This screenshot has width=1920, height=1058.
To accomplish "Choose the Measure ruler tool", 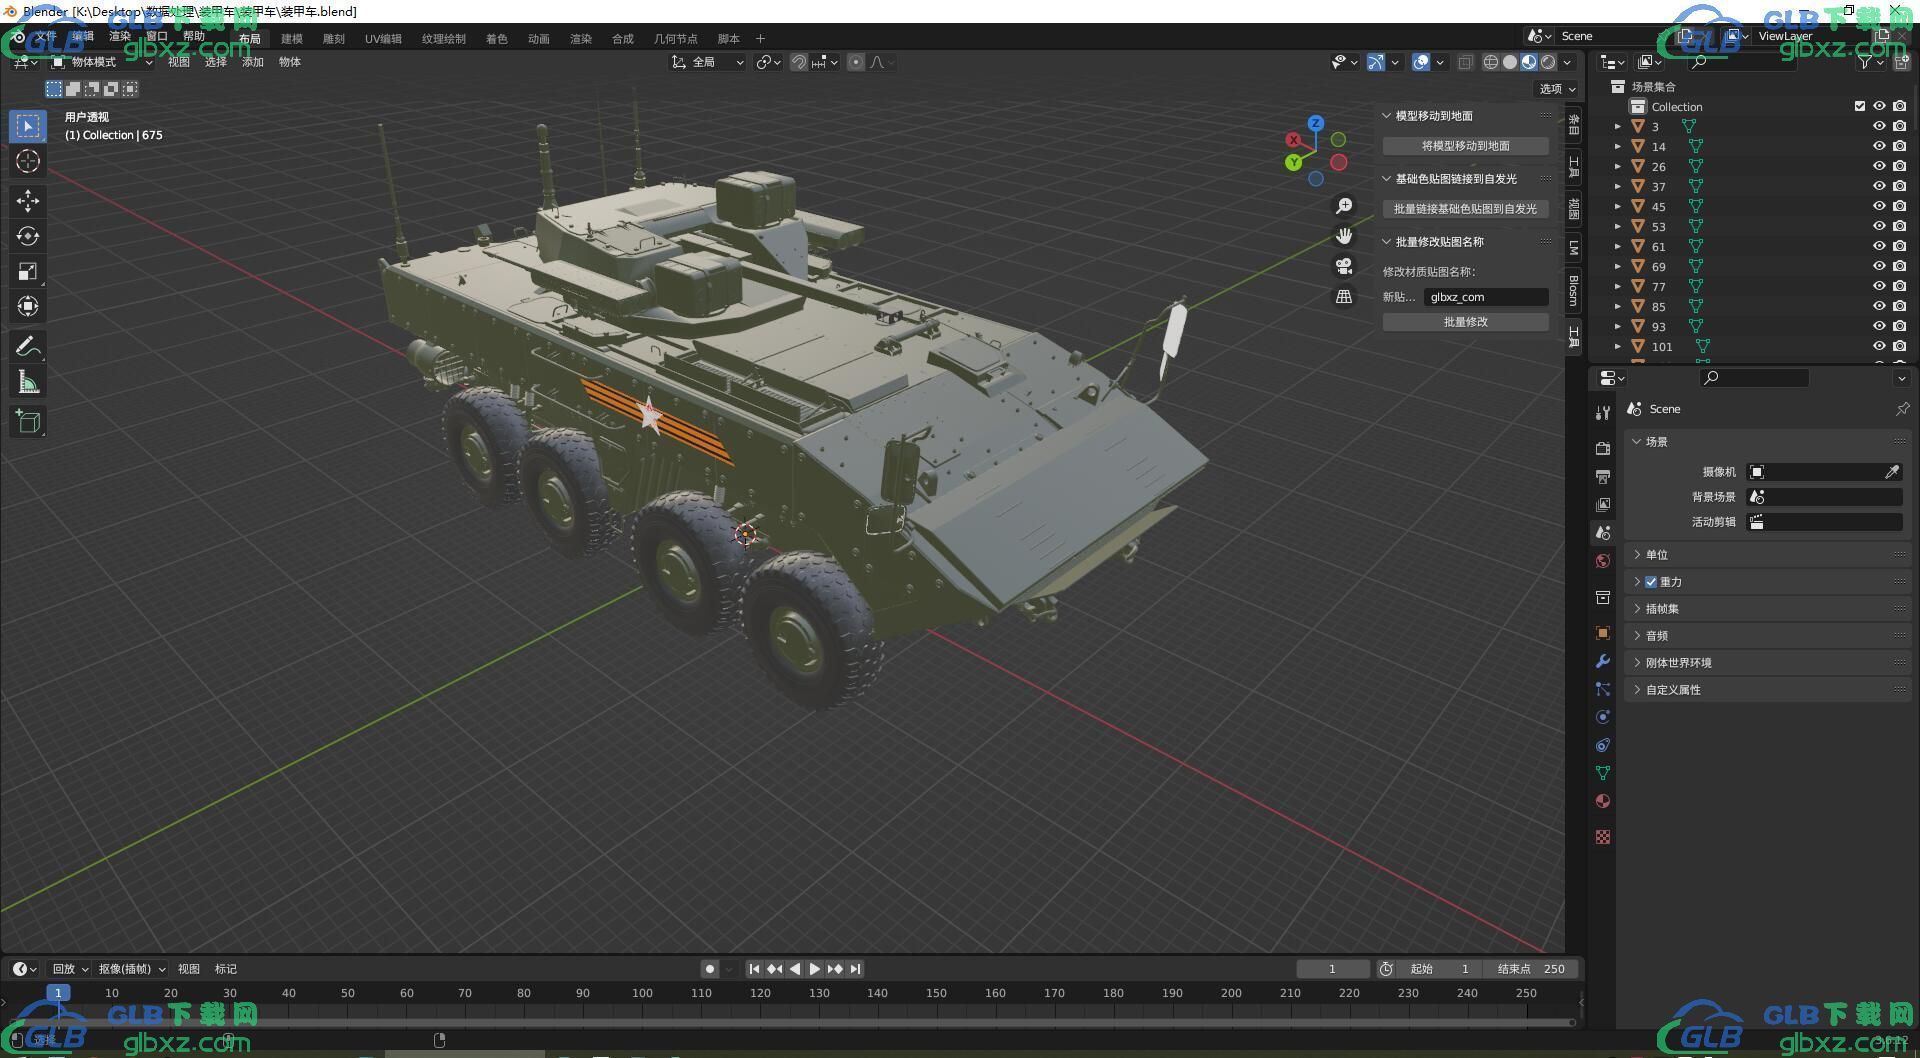I will point(28,381).
